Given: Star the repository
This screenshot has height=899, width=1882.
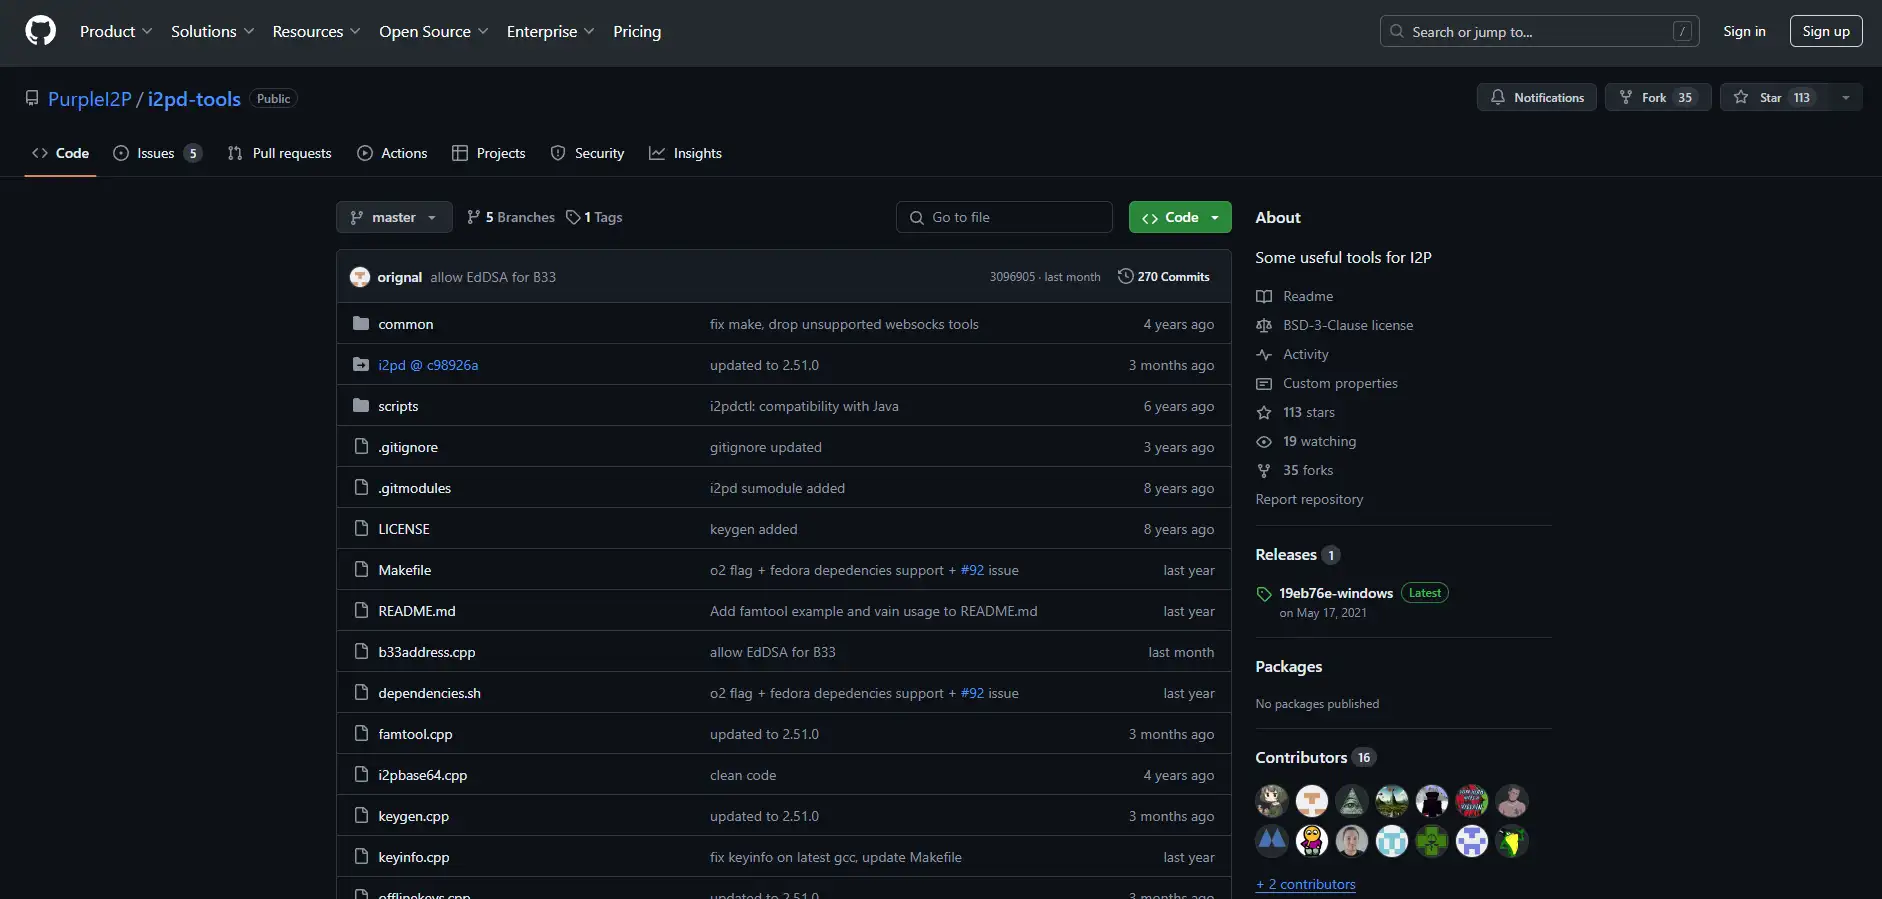Looking at the screenshot, I should [x=1774, y=97].
